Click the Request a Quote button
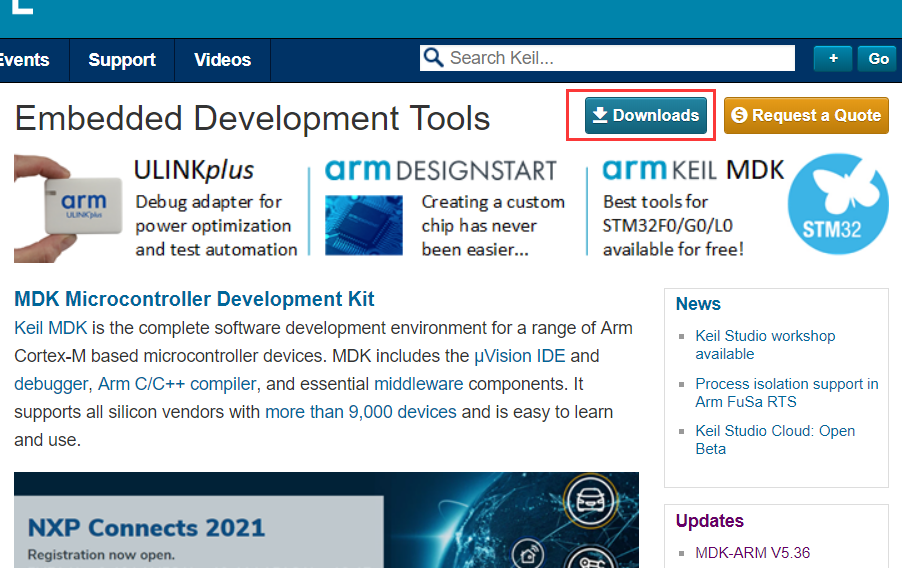This screenshot has height=568, width=902. (x=806, y=115)
